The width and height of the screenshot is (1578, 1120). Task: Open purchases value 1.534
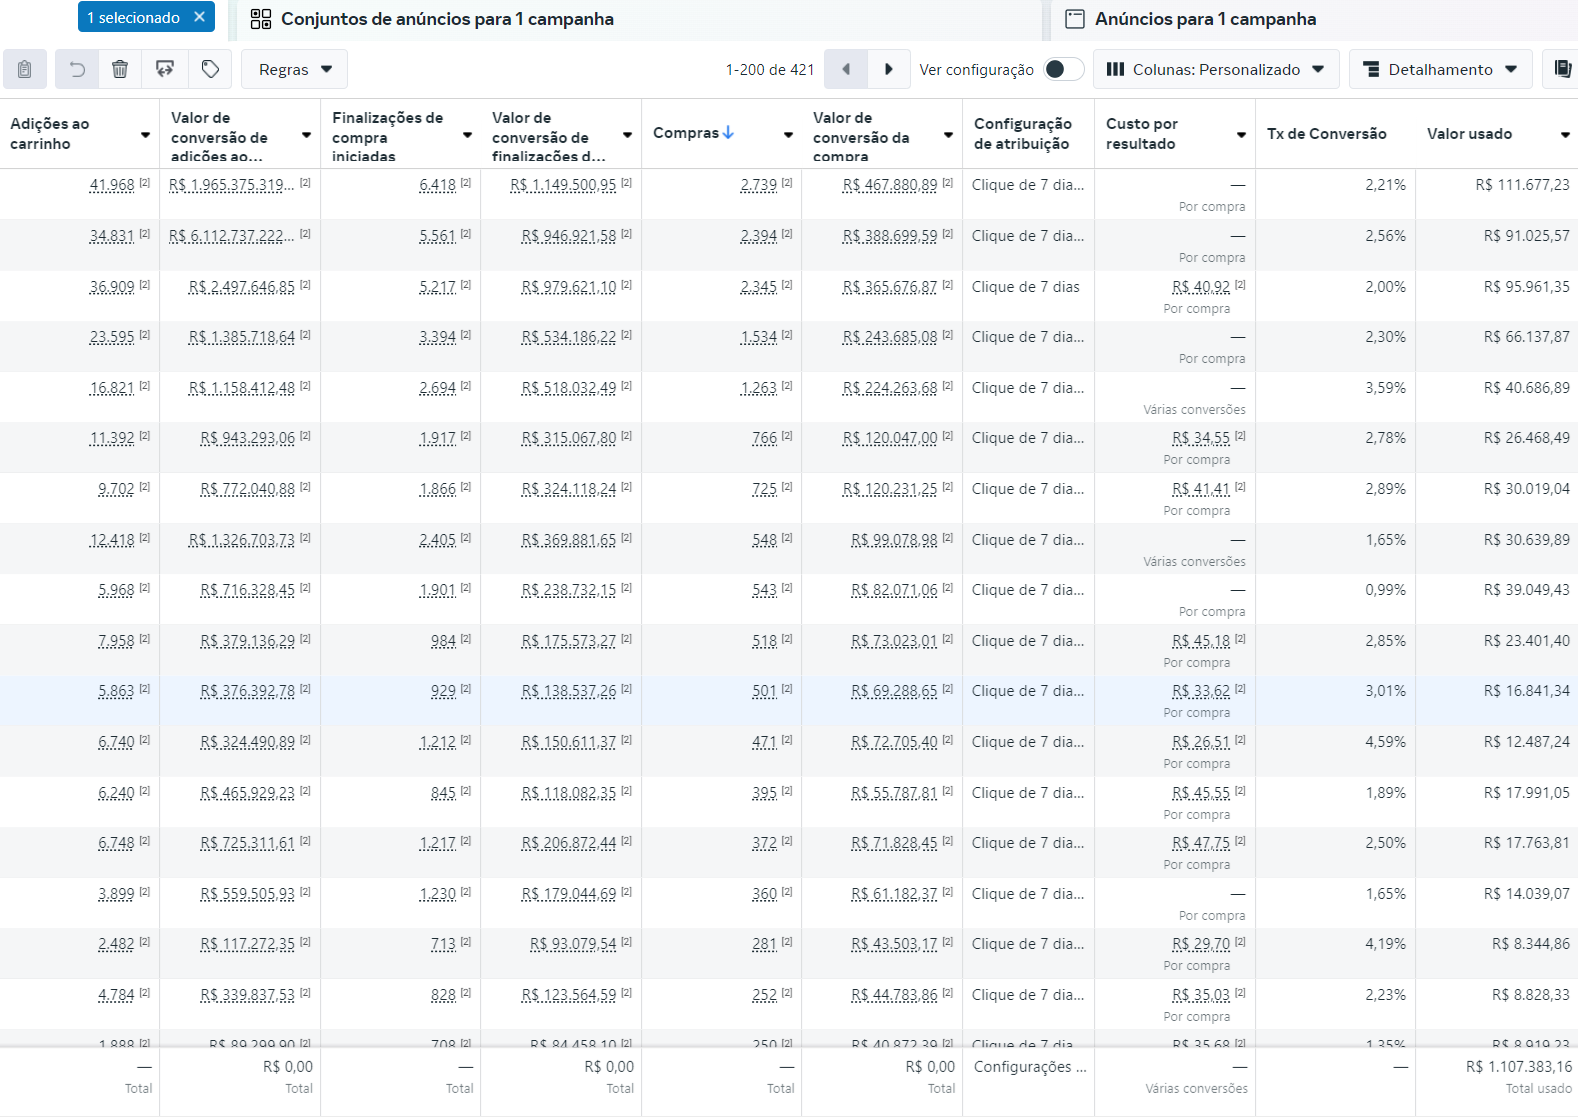tap(759, 337)
